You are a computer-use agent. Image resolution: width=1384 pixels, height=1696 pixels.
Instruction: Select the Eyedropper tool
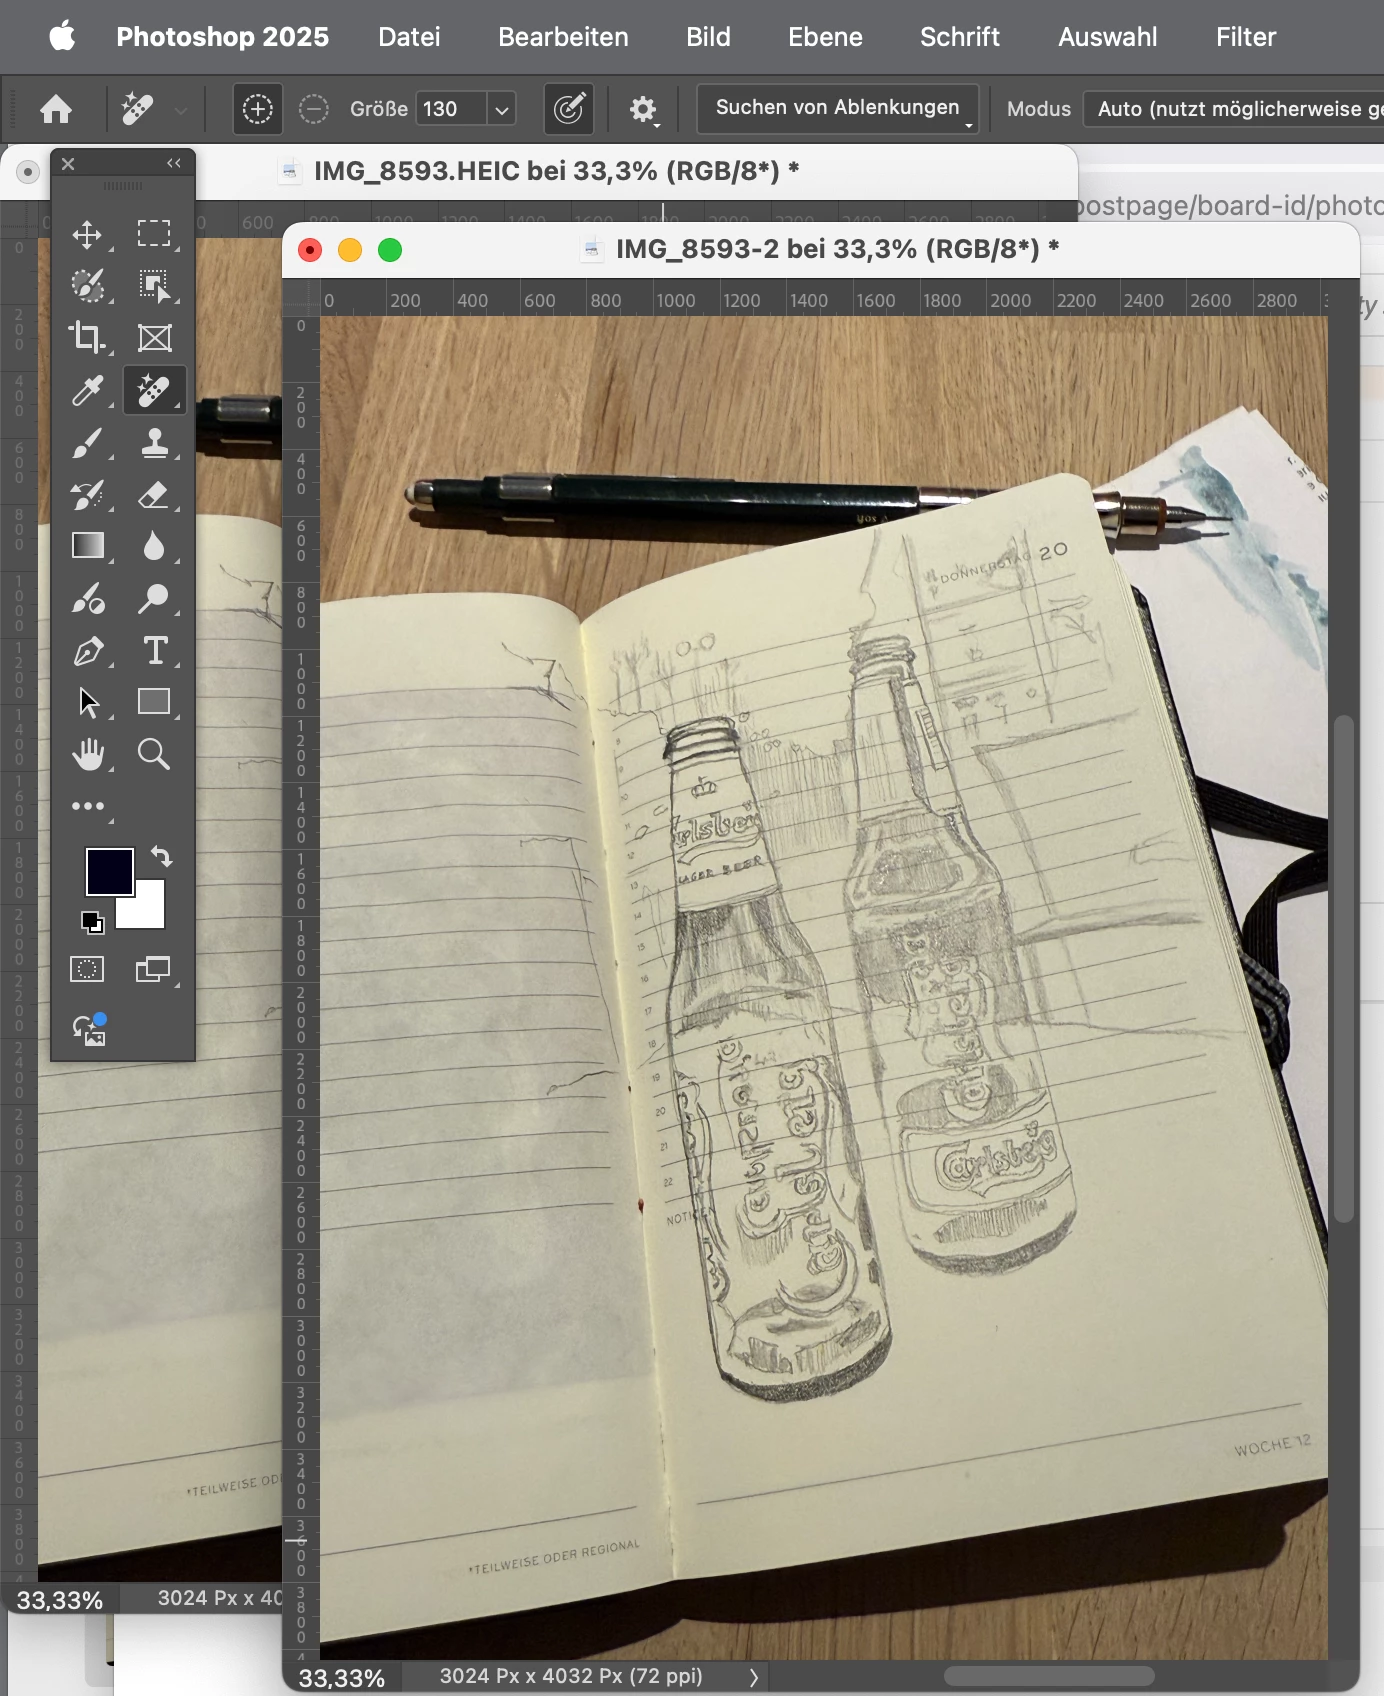coord(87,390)
